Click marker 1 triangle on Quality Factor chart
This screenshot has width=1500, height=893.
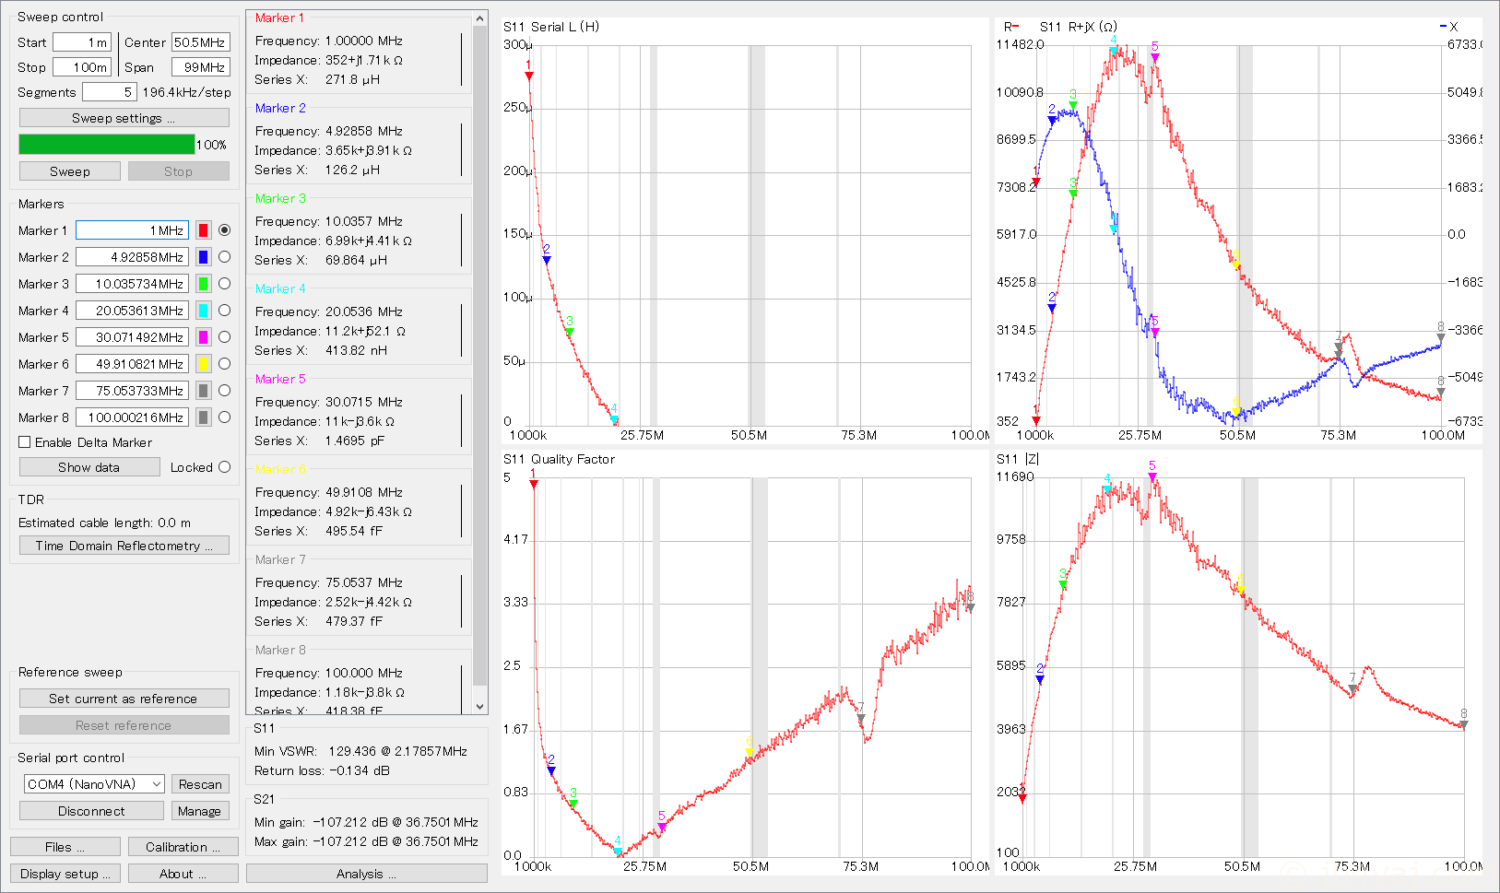pyautogui.click(x=534, y=485)
